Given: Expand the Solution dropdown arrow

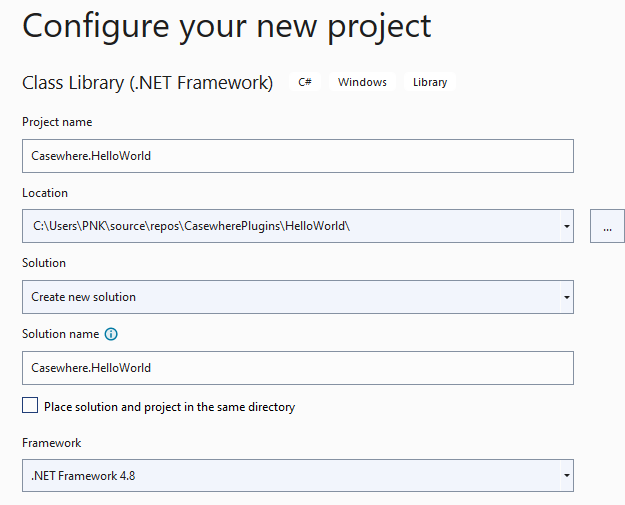Looking at the screenshot, I should [x=566, y=297].
